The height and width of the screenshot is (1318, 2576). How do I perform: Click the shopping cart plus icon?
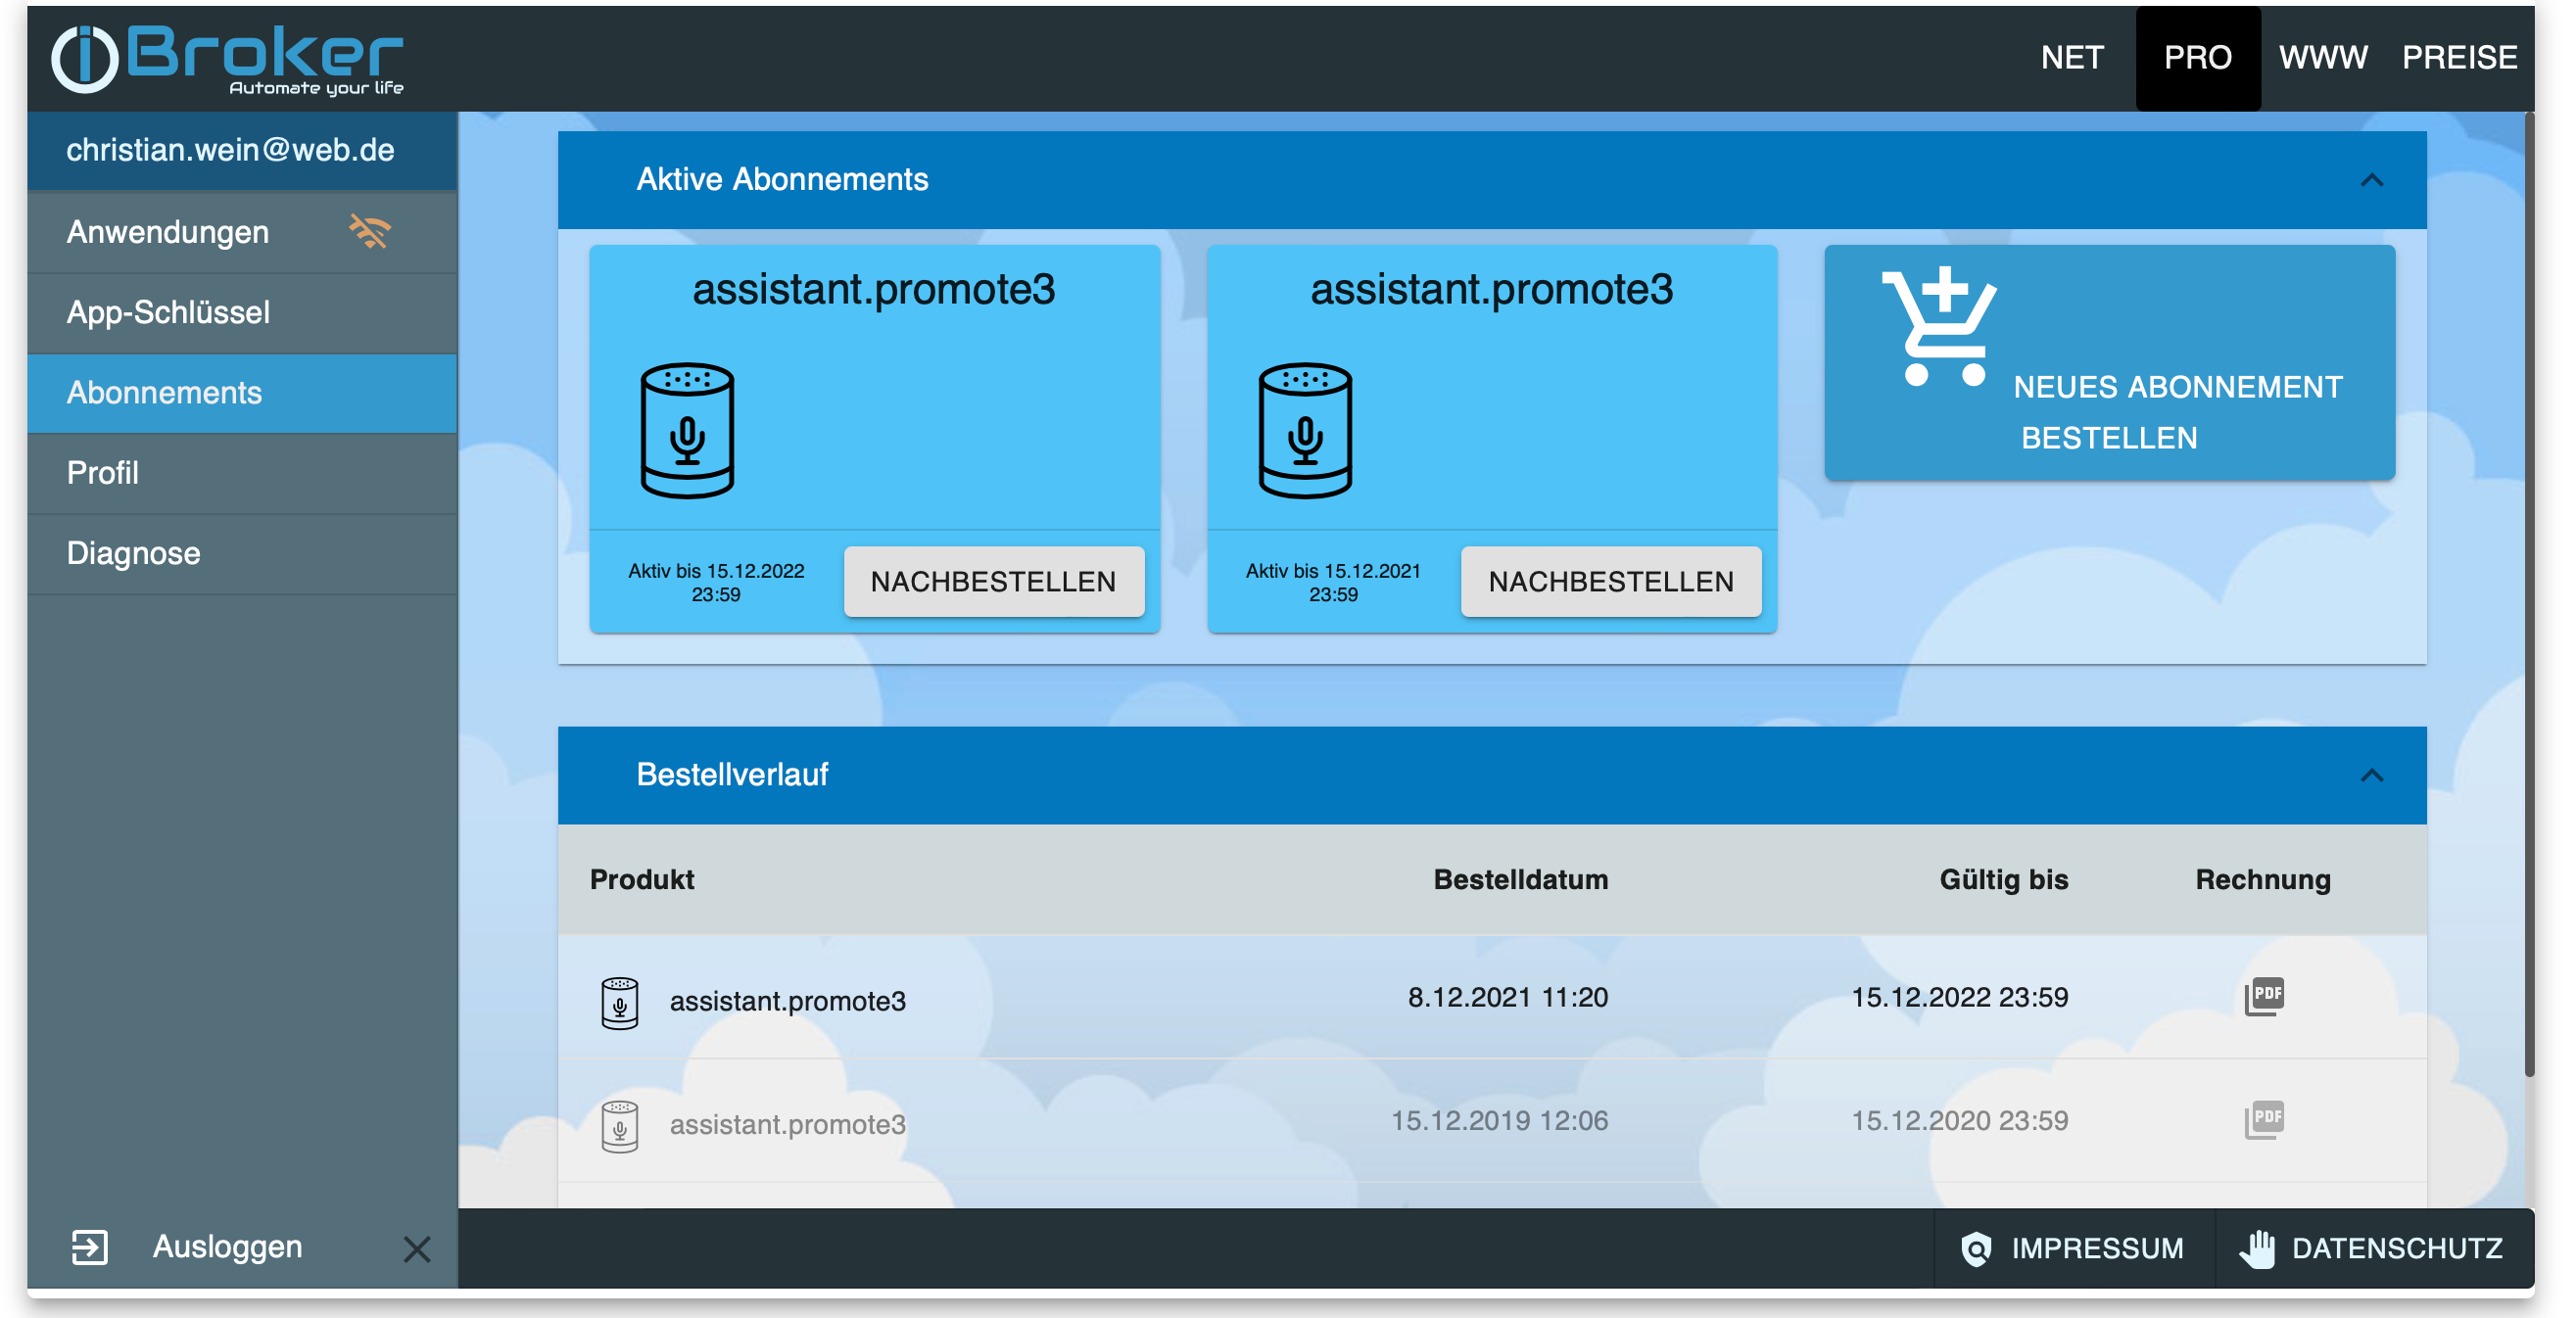tap(1939, 325)
